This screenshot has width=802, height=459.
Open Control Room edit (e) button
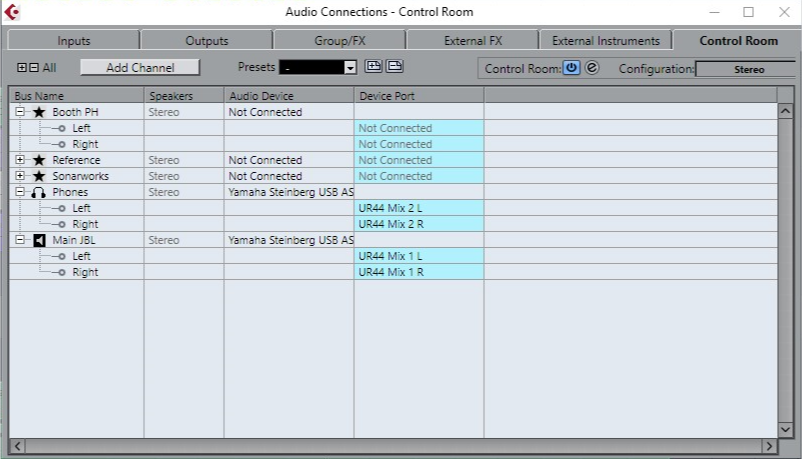(592, 68)
